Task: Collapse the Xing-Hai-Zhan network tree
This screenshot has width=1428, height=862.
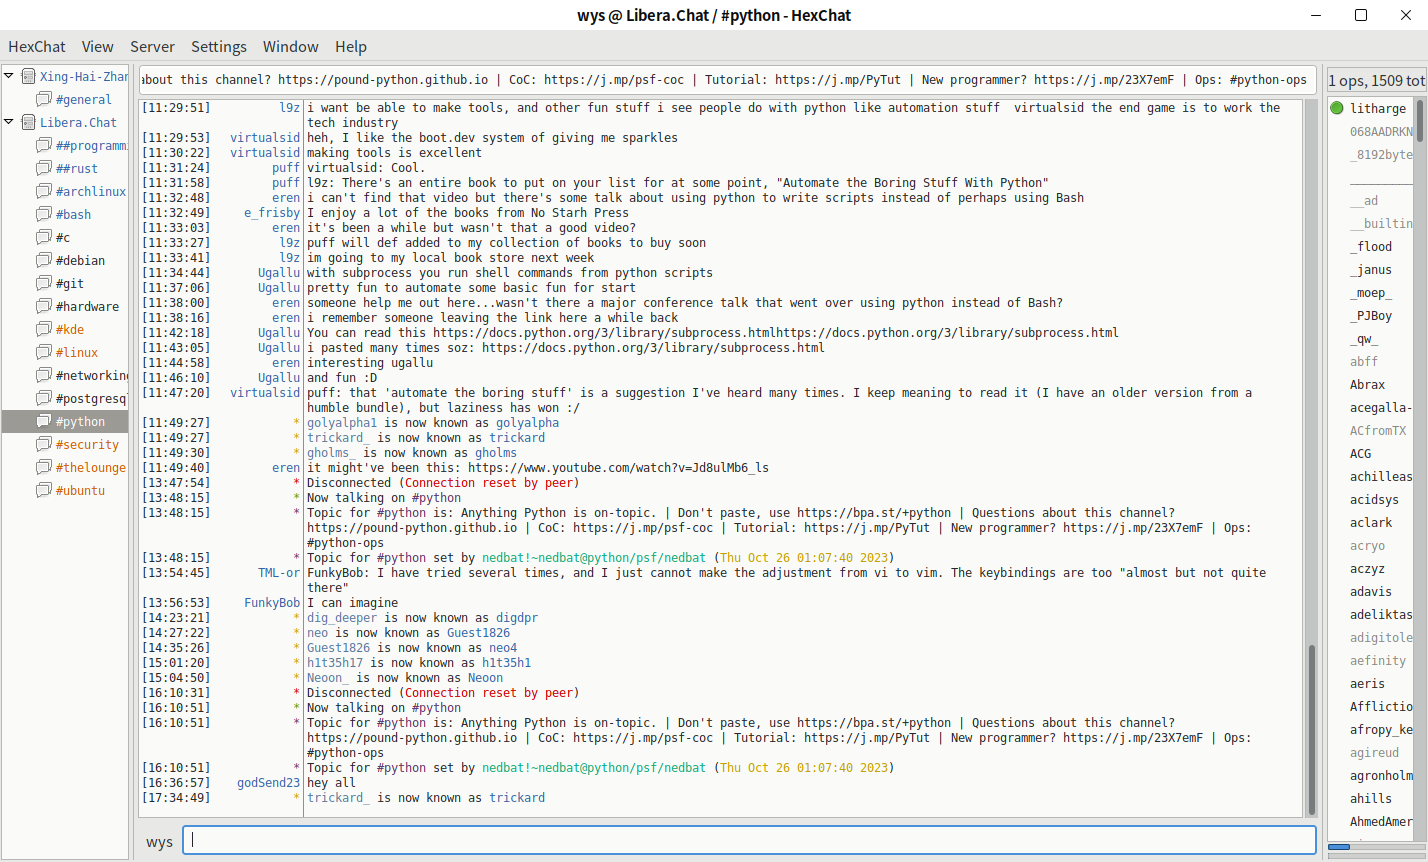Action: [x=9, y=76]
